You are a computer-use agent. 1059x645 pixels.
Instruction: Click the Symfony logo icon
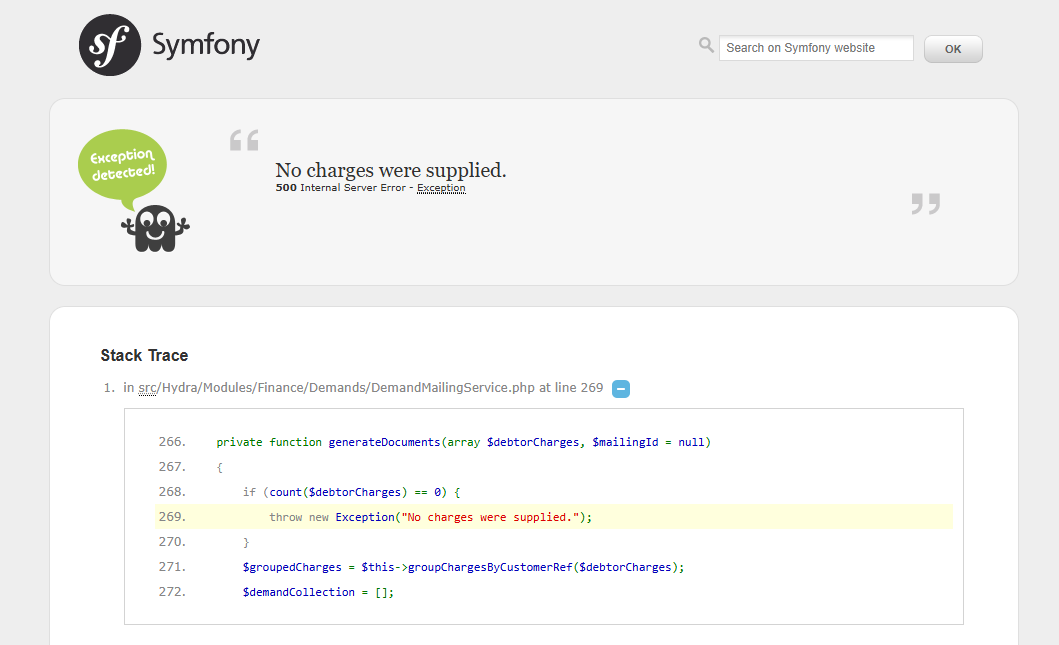[x=110, y=45]
